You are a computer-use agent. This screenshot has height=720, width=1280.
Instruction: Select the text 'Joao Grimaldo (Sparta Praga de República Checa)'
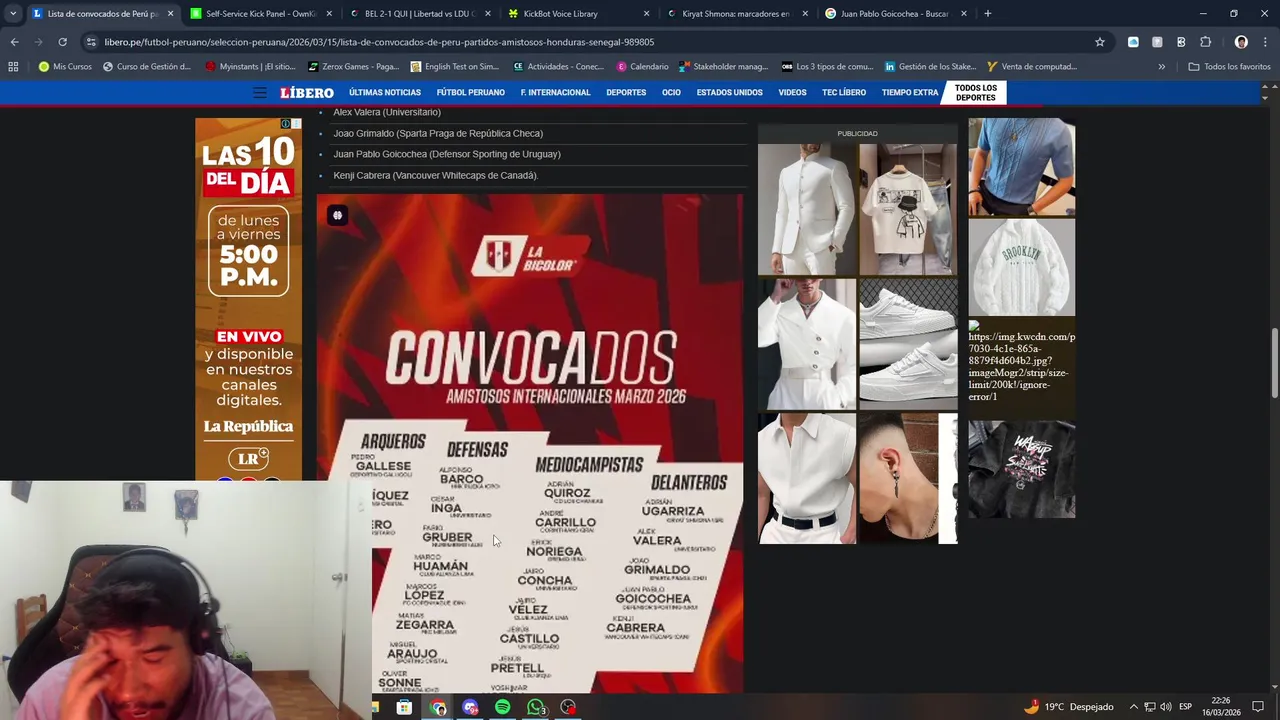(438, 133)
